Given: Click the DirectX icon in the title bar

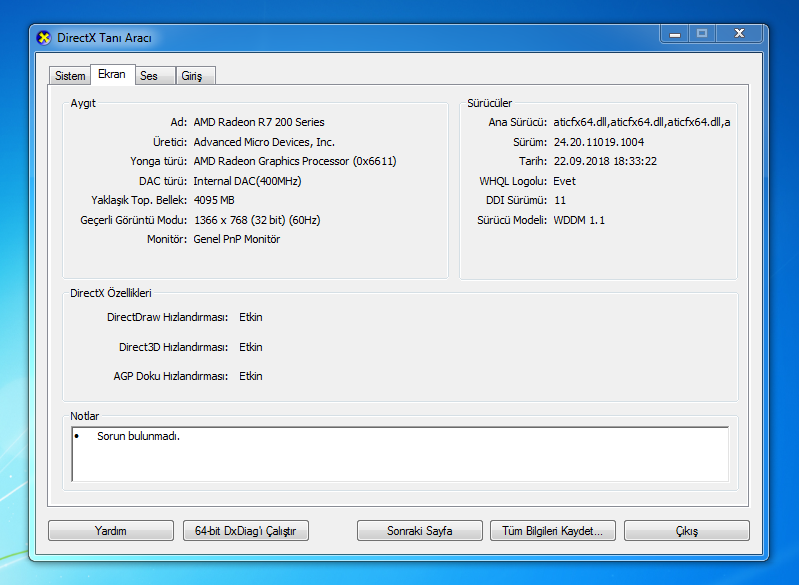Looking at the screenshot, I should point(44,38).
